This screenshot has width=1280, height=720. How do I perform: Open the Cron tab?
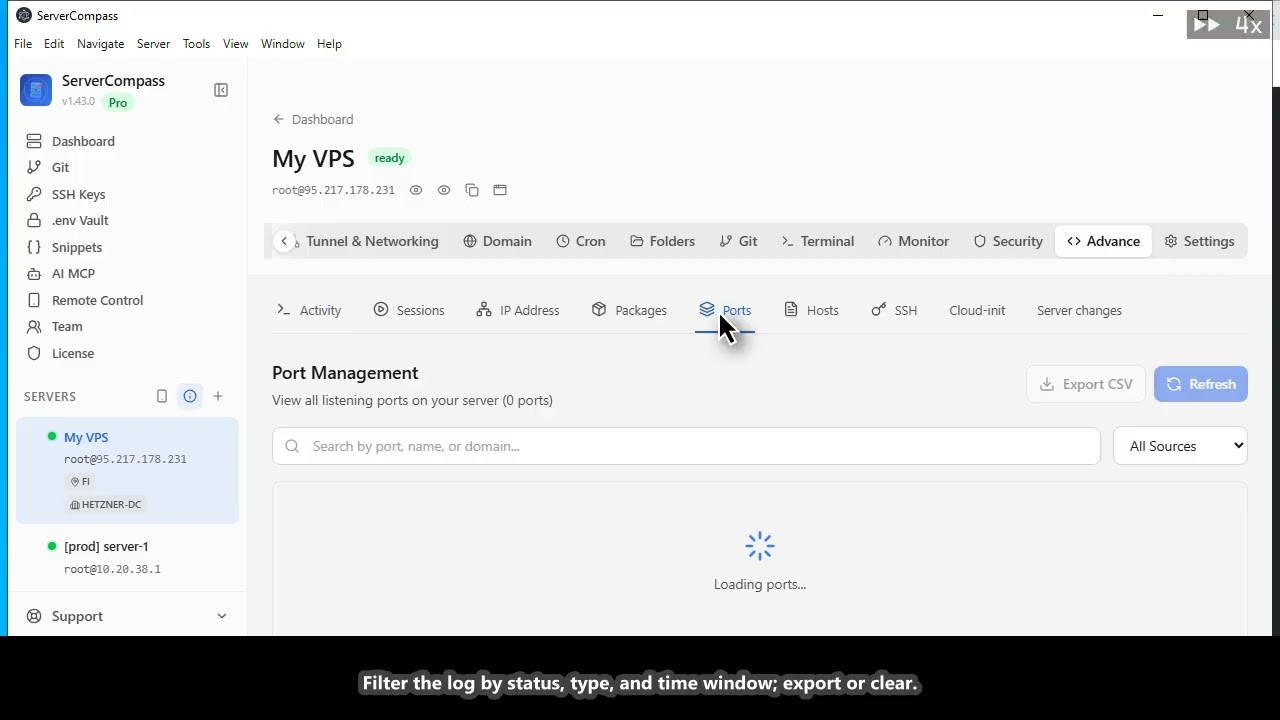pyautogui.click(x=581, y=241)
